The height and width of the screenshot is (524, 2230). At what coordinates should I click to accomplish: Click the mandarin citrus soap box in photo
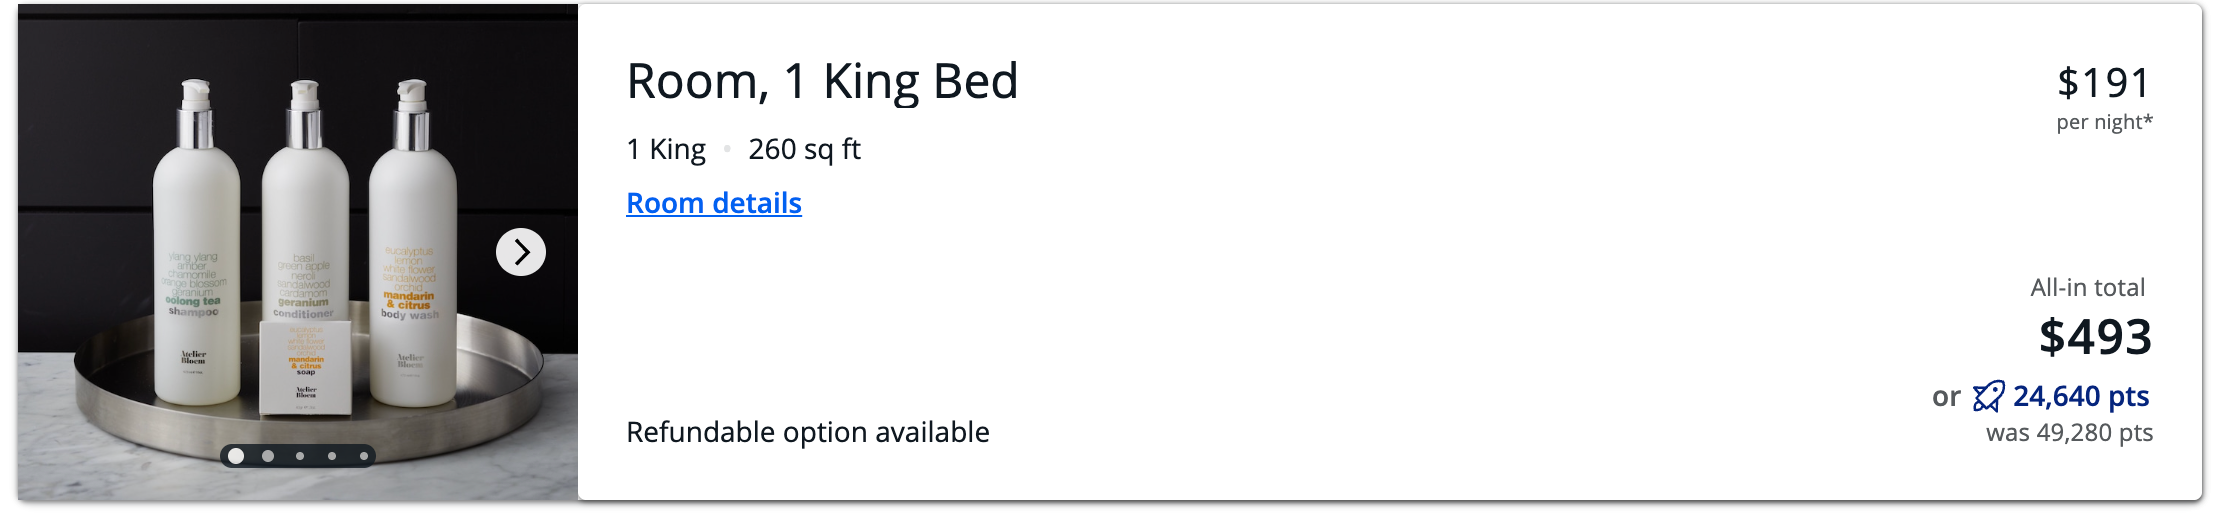click(306, 367)
